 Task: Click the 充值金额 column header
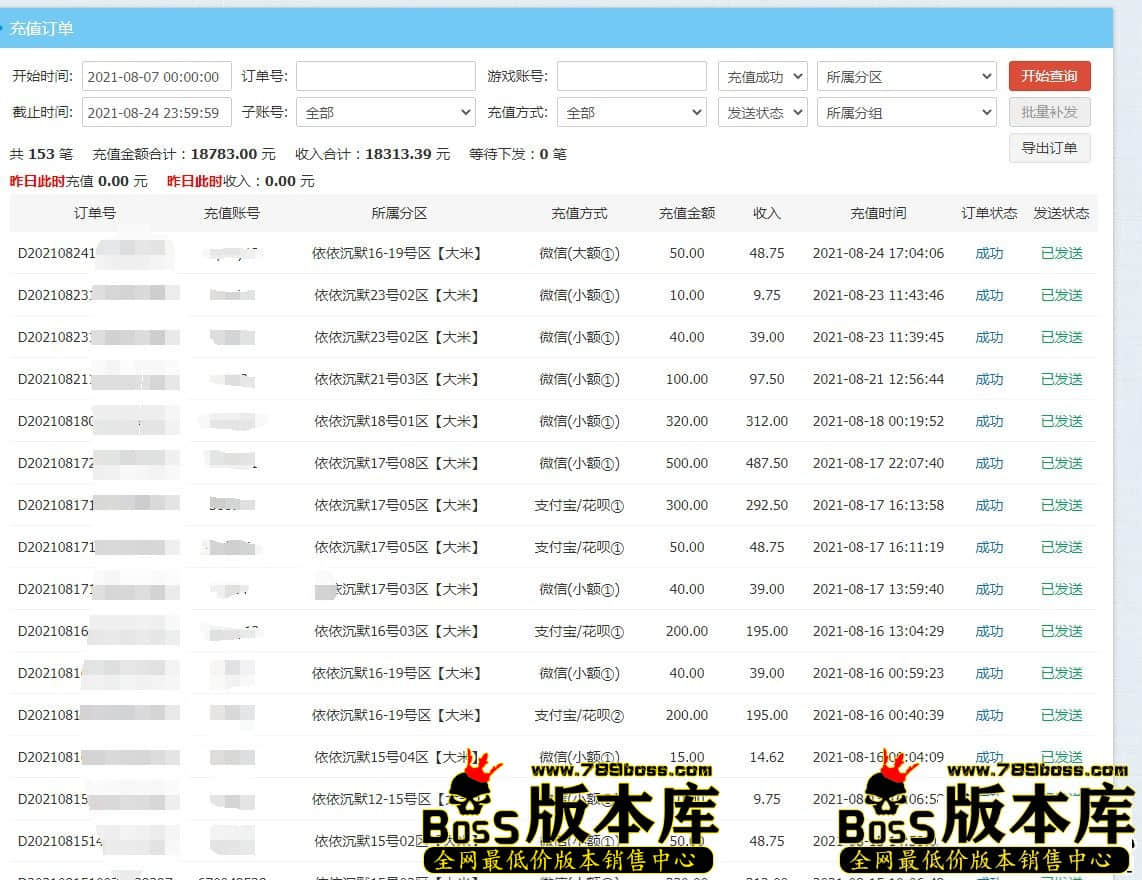pyautogui.click(x=687, y=213)
